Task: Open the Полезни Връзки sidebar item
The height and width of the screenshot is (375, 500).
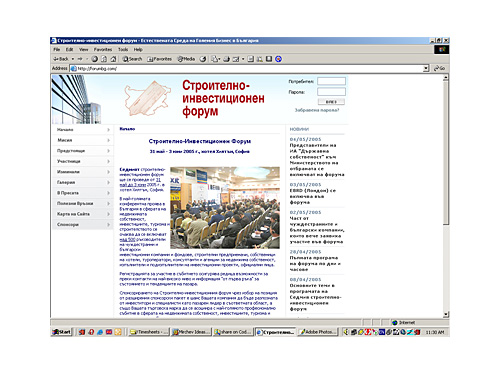Action: pos(82,203)
